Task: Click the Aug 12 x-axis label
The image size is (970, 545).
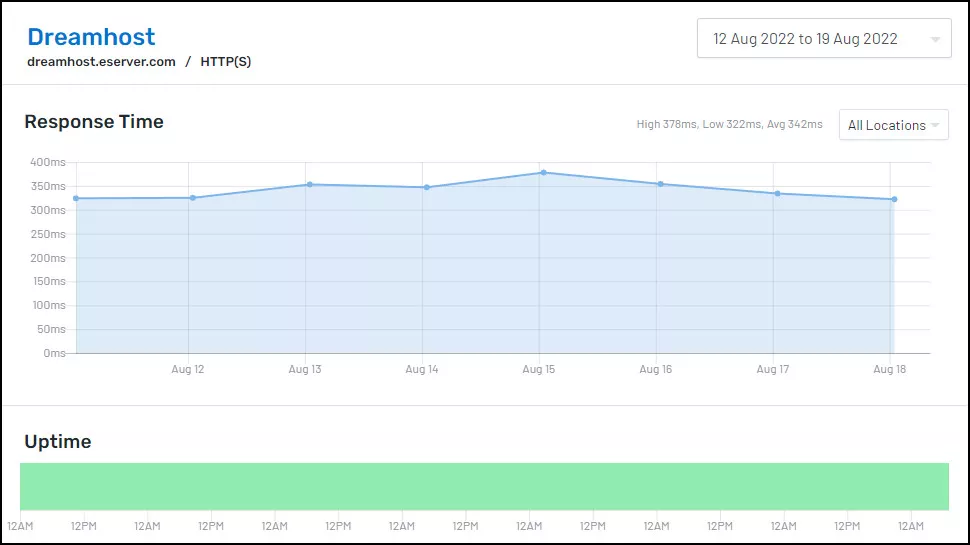Action: tap(187, 369)
